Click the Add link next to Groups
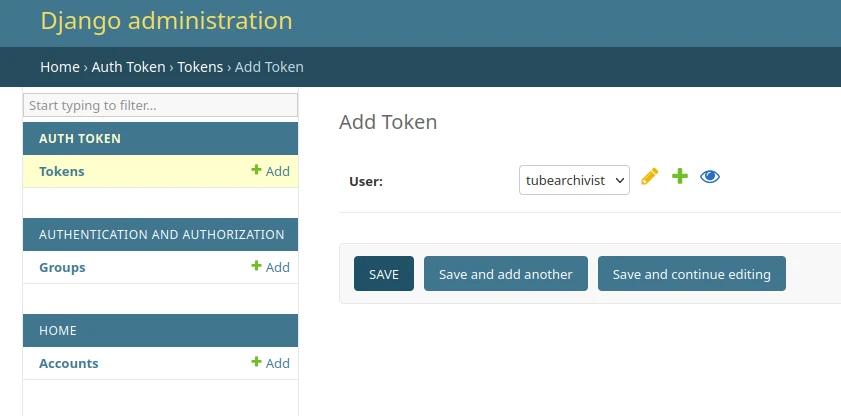Image resolution: width=841 pixels, height=416 pixels. coord(270,267)
